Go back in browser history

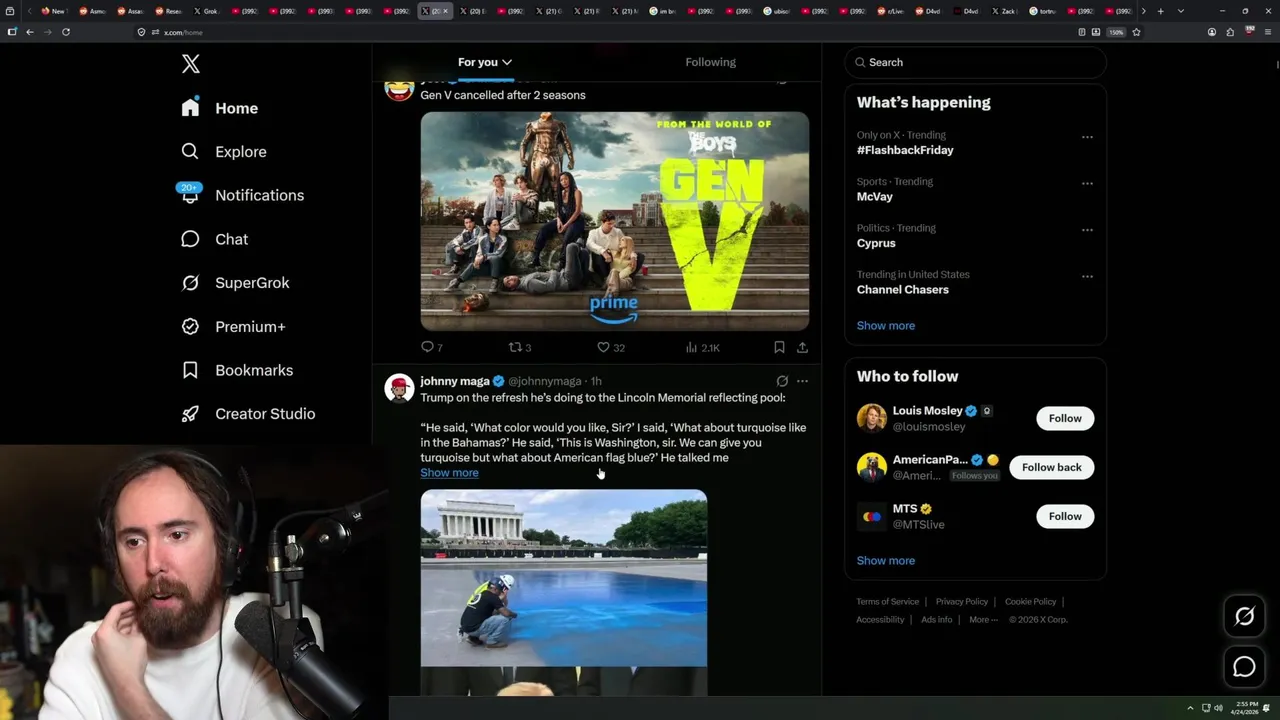[30, 32]
